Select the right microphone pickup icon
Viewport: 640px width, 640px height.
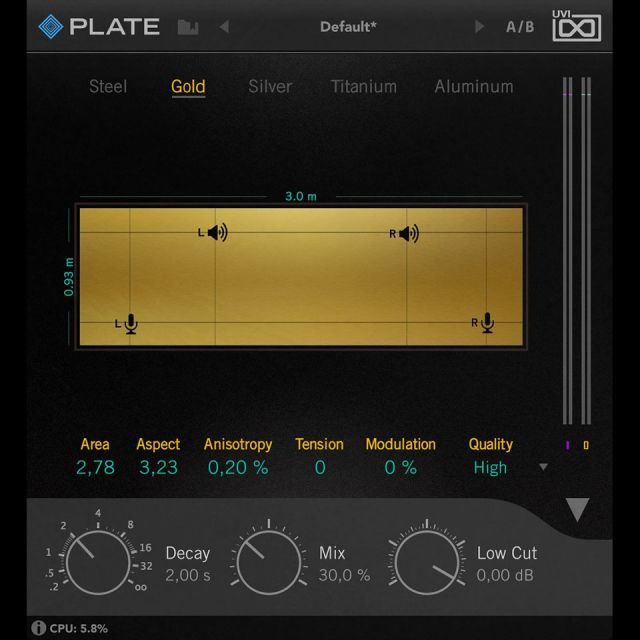tap(486, 323)
